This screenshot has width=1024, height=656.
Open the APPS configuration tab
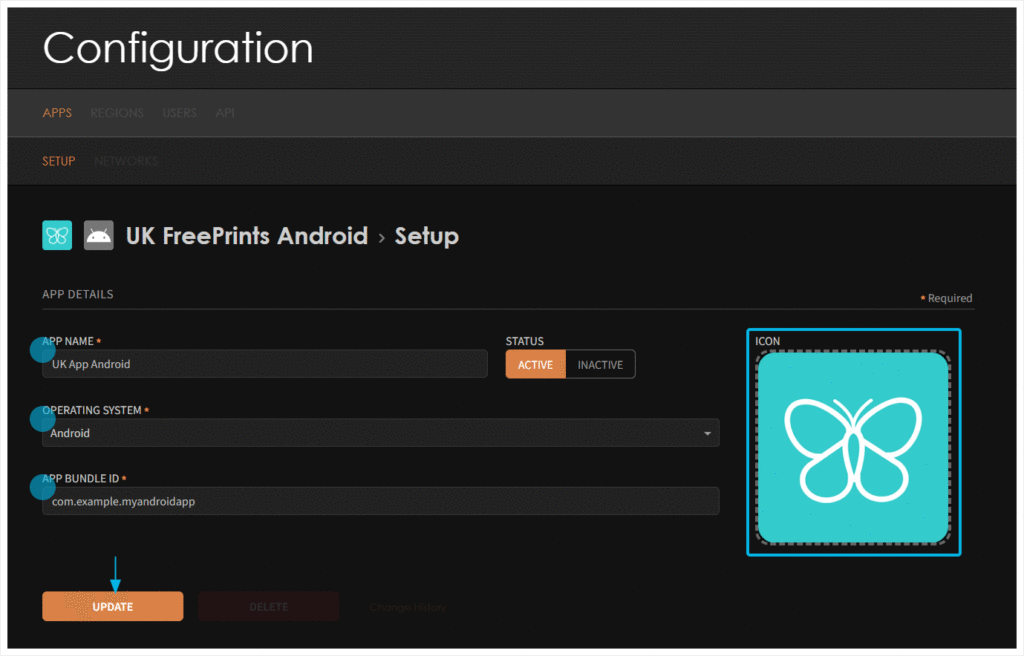[57, 112]
